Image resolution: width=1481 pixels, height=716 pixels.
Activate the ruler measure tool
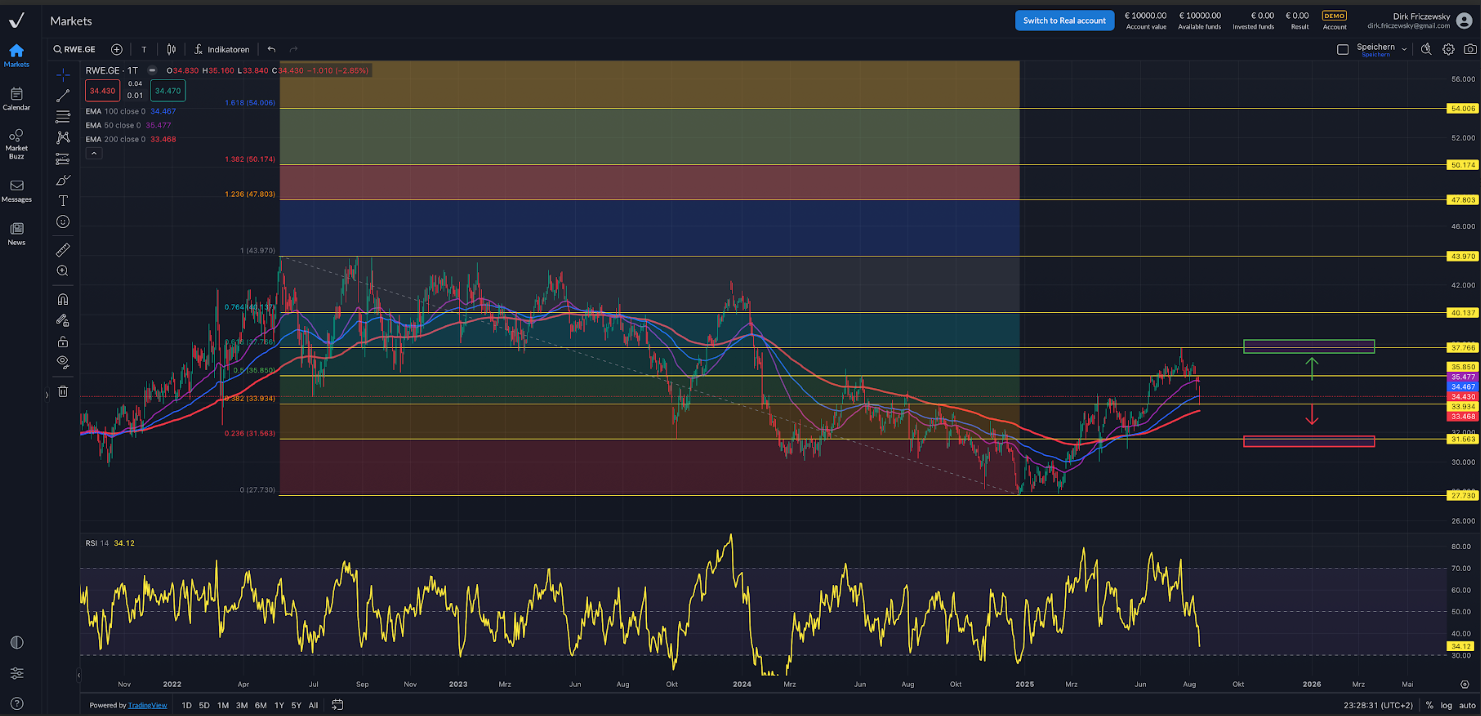(x=63, y=250)
